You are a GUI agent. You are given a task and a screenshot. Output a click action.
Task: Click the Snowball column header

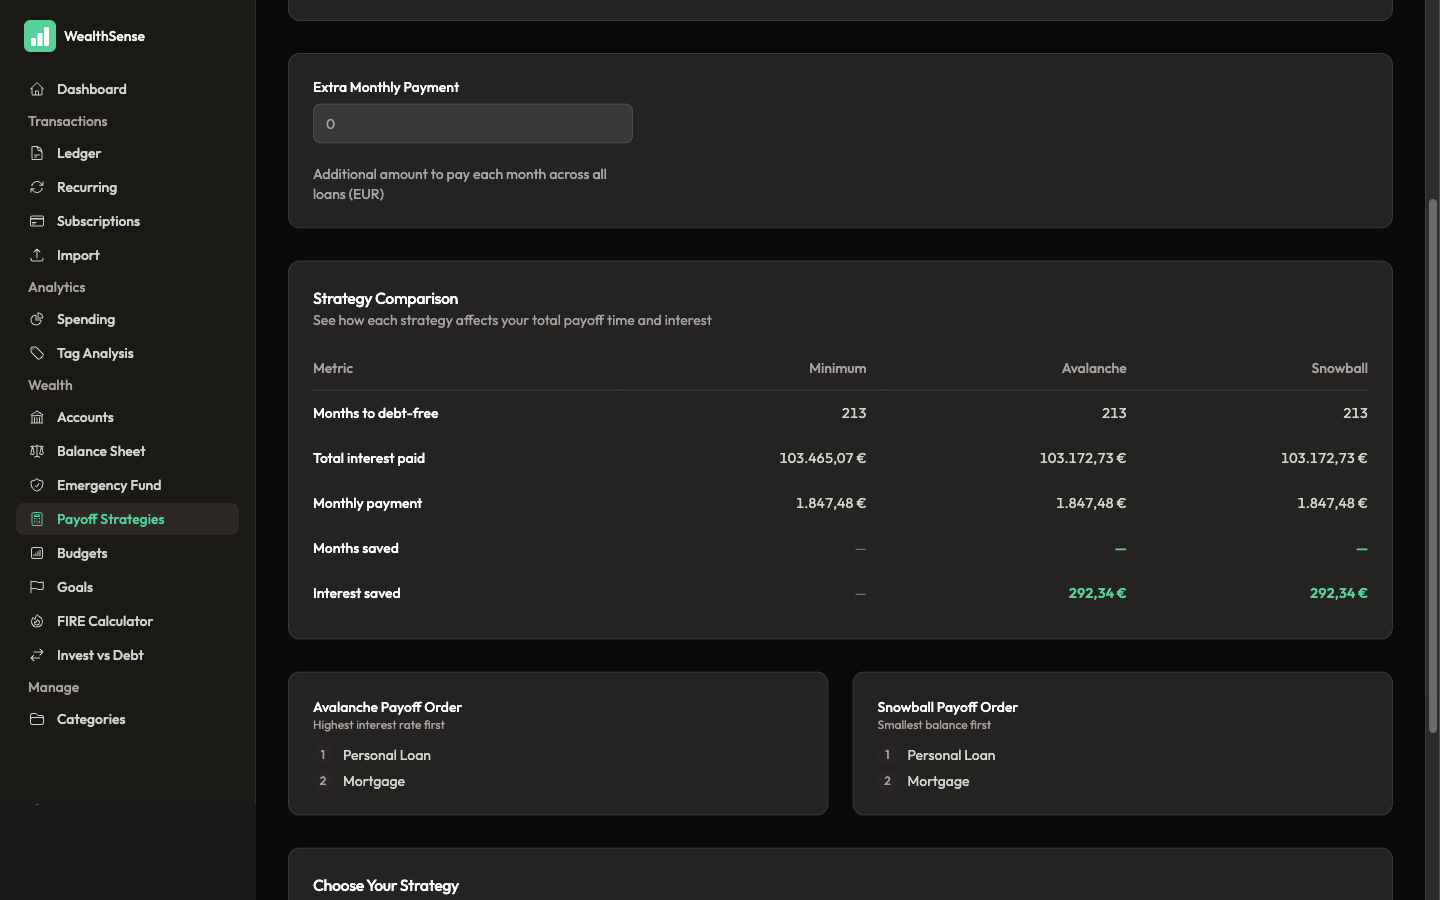coord(1339,368)
